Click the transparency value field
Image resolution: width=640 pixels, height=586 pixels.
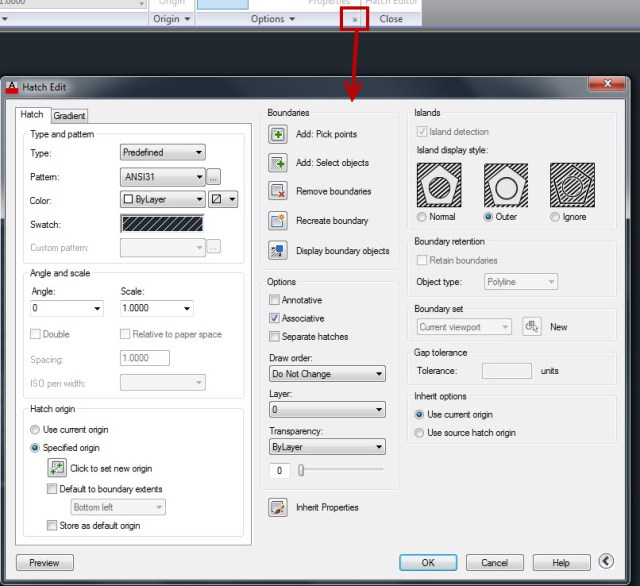(x=280, y=471)
